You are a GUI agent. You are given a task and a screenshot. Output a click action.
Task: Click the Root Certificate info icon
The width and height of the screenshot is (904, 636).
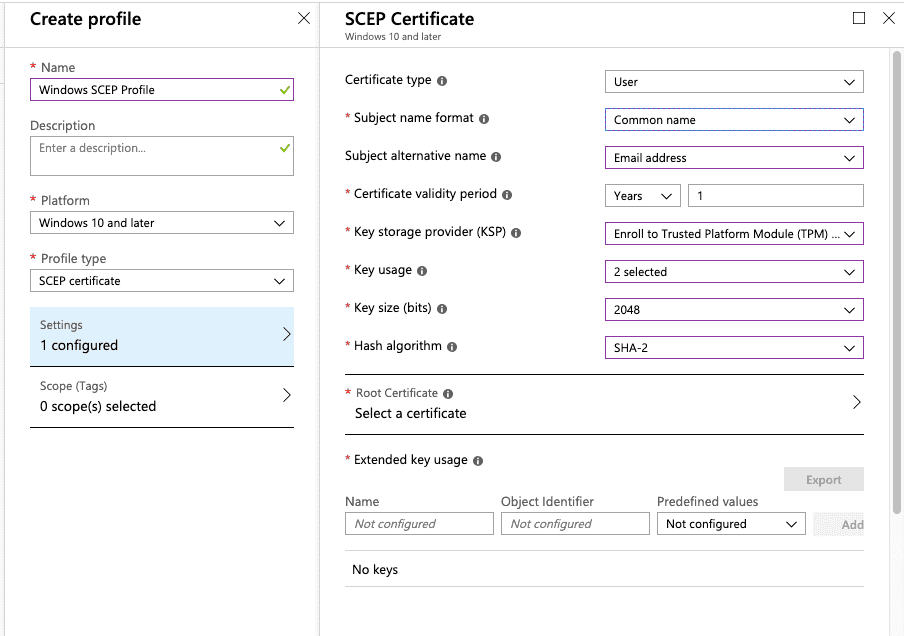(x=448, y=394)
